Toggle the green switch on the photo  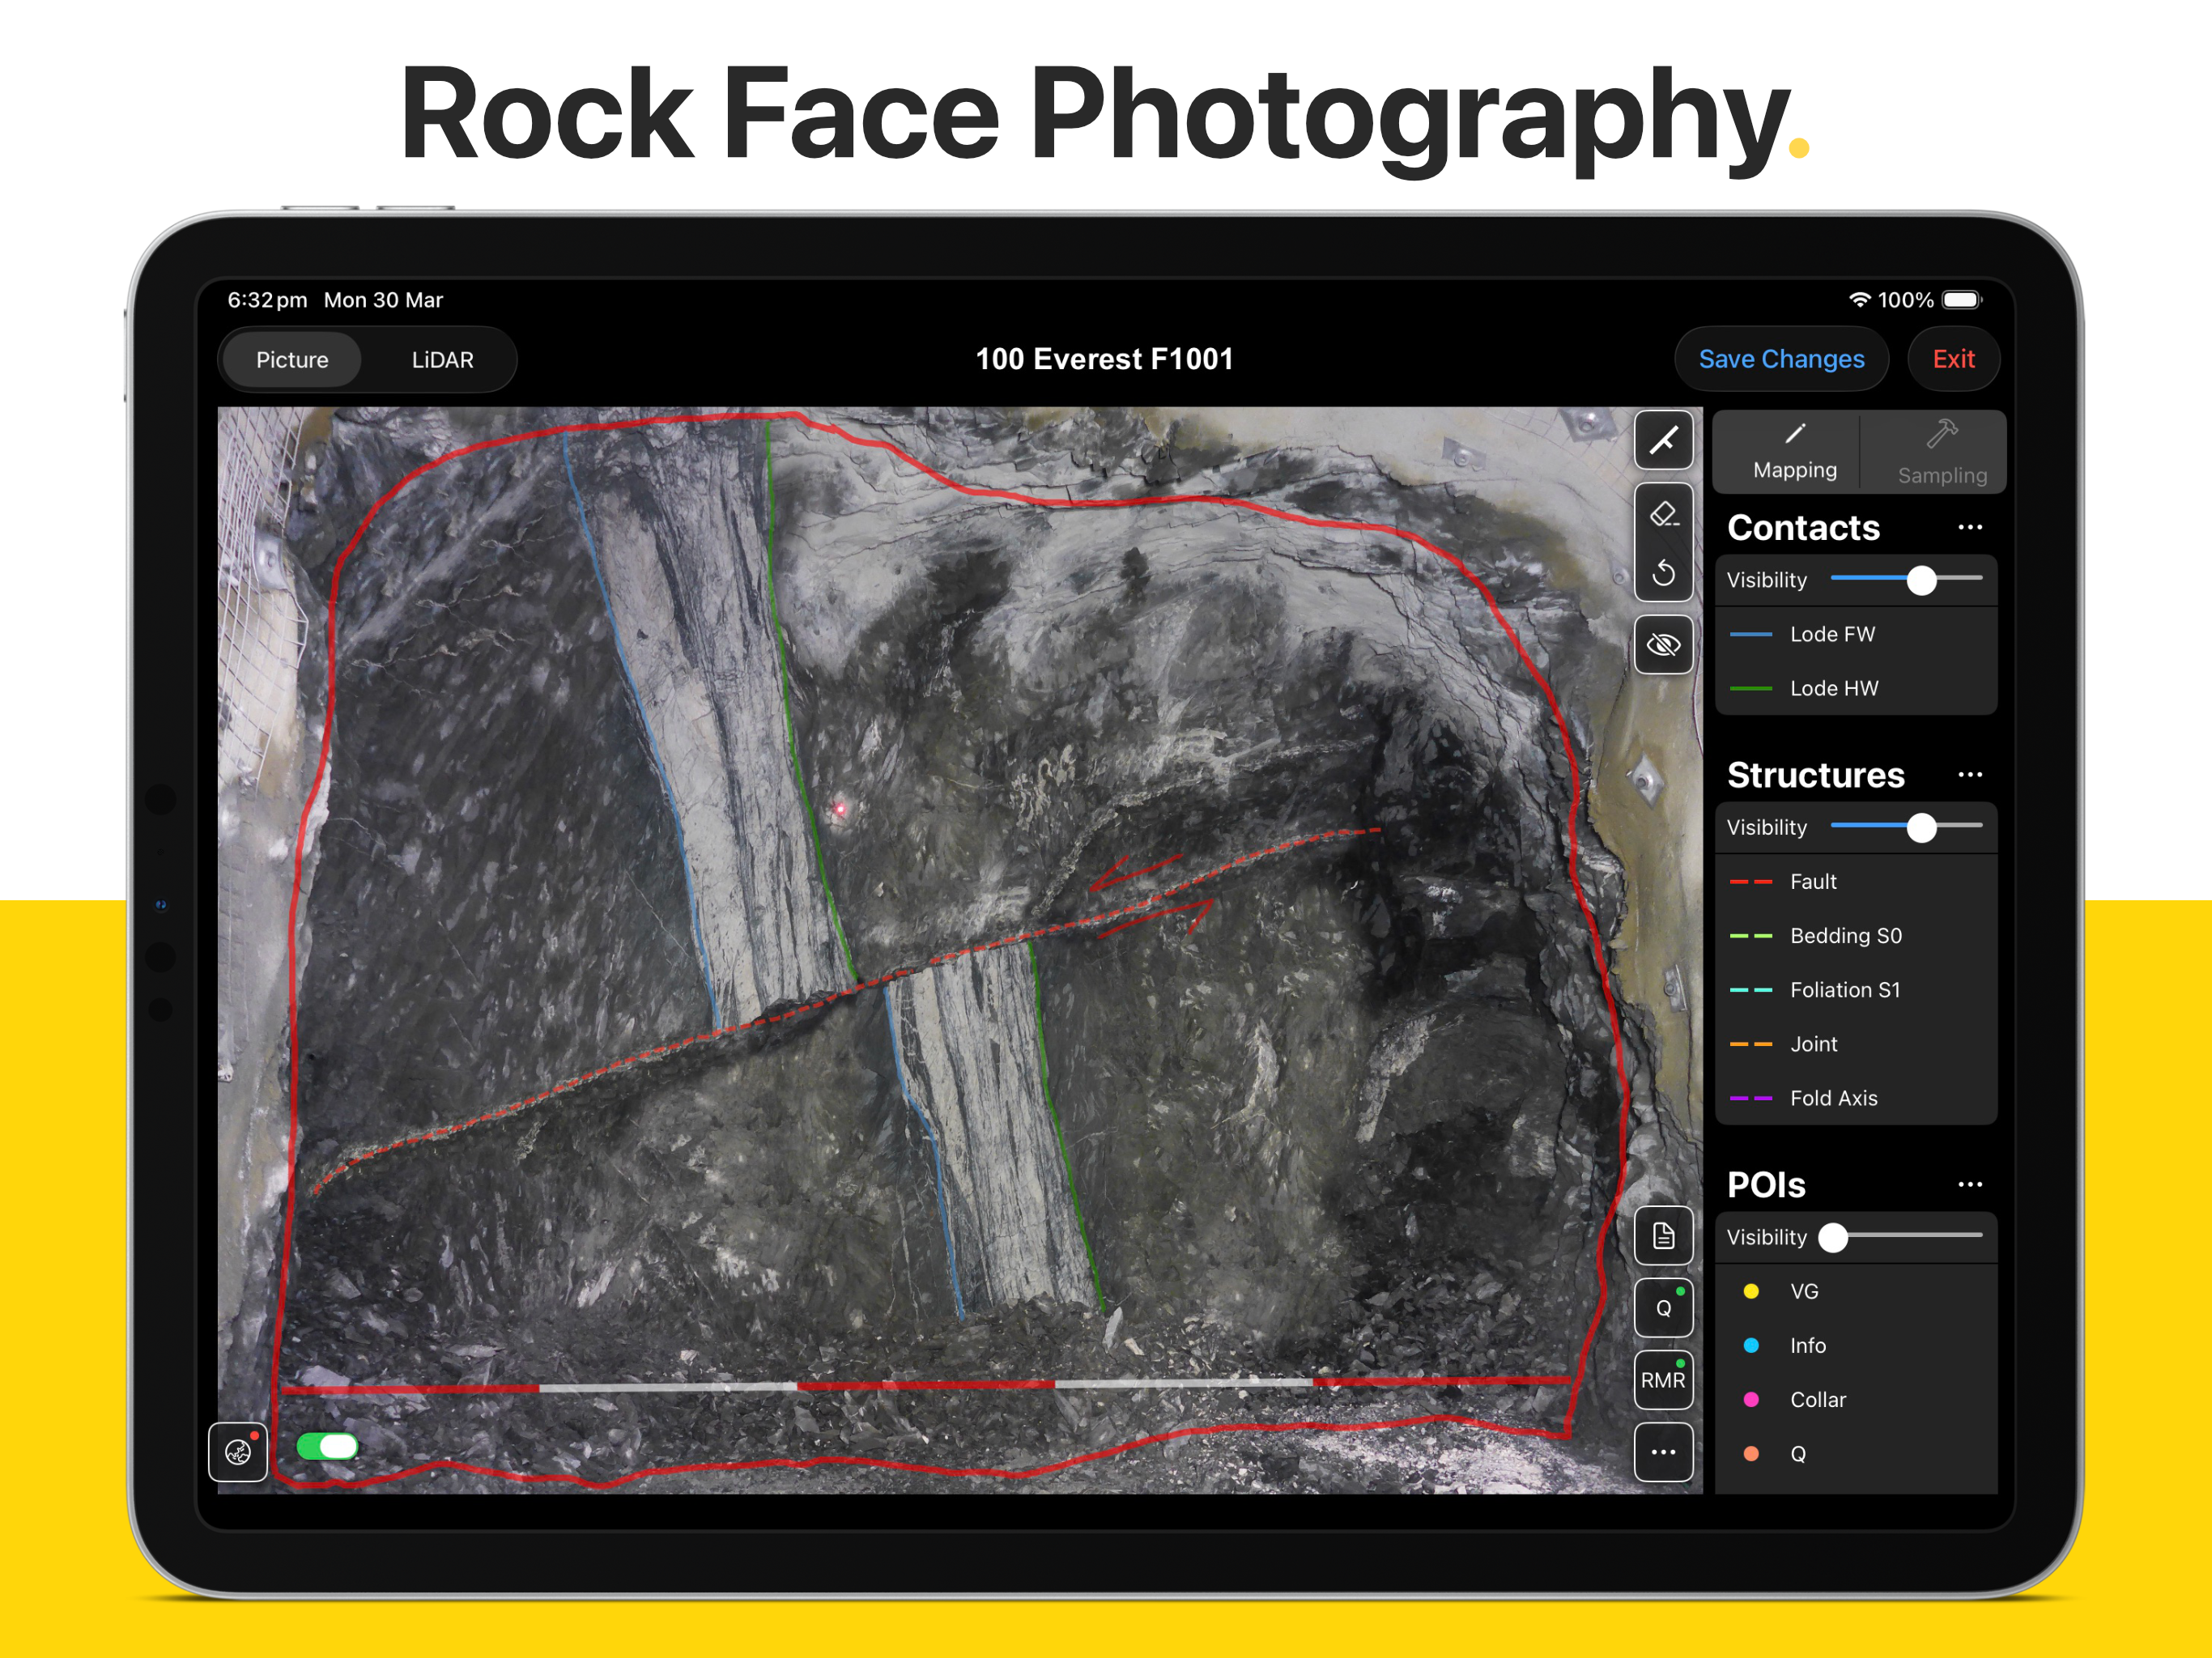(327, 1446)
